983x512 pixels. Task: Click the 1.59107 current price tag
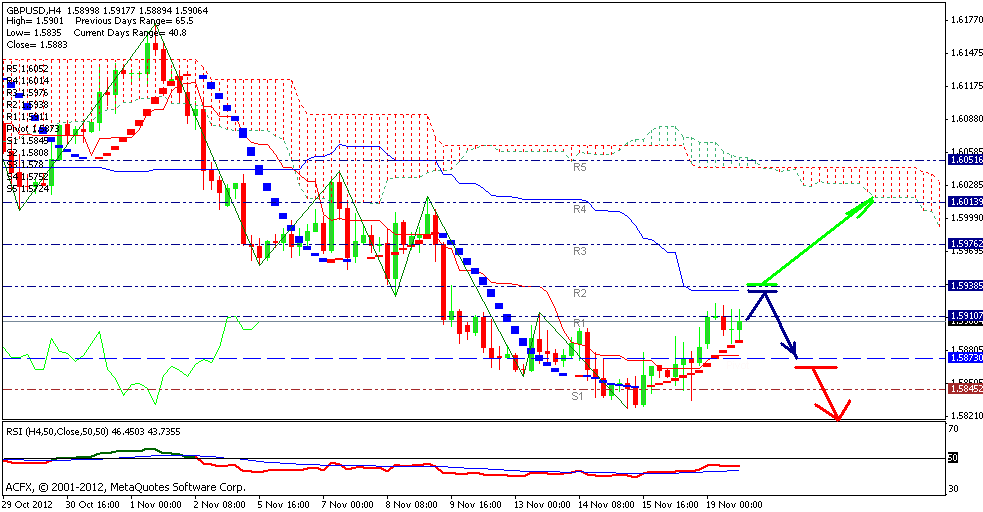coord(963,316)
